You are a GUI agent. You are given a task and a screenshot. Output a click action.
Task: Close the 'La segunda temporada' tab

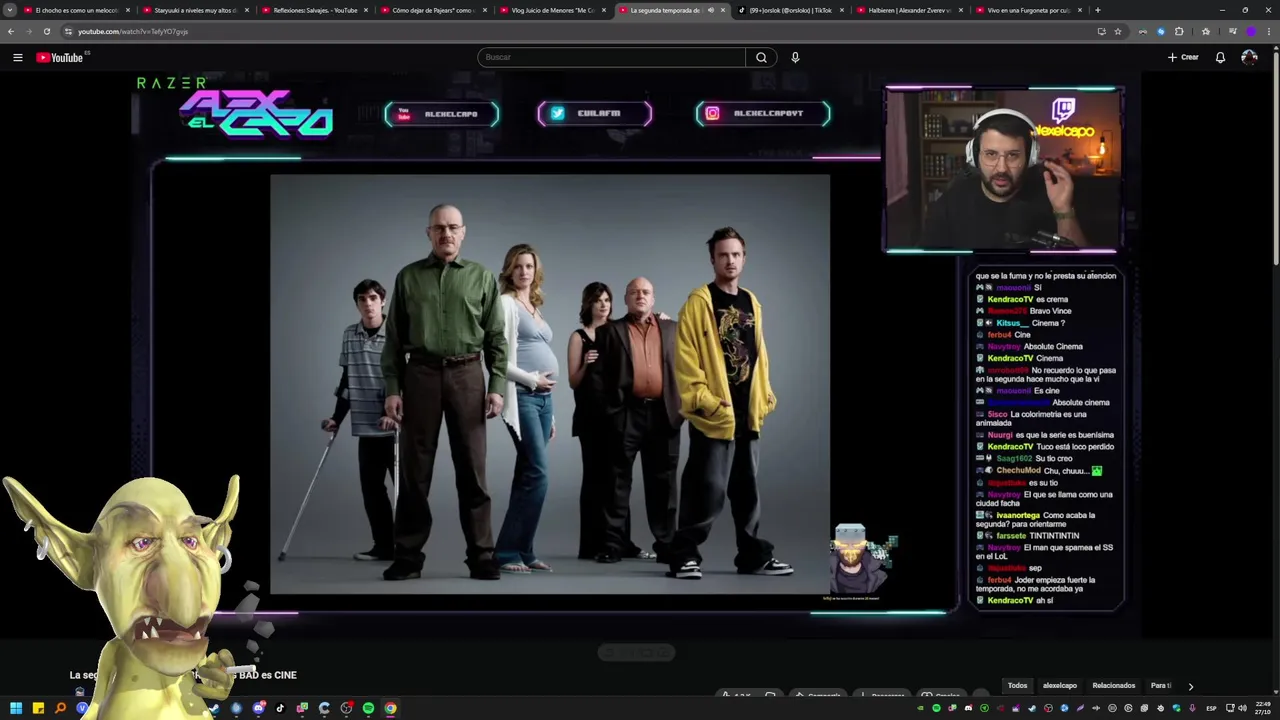coord(723,10)
